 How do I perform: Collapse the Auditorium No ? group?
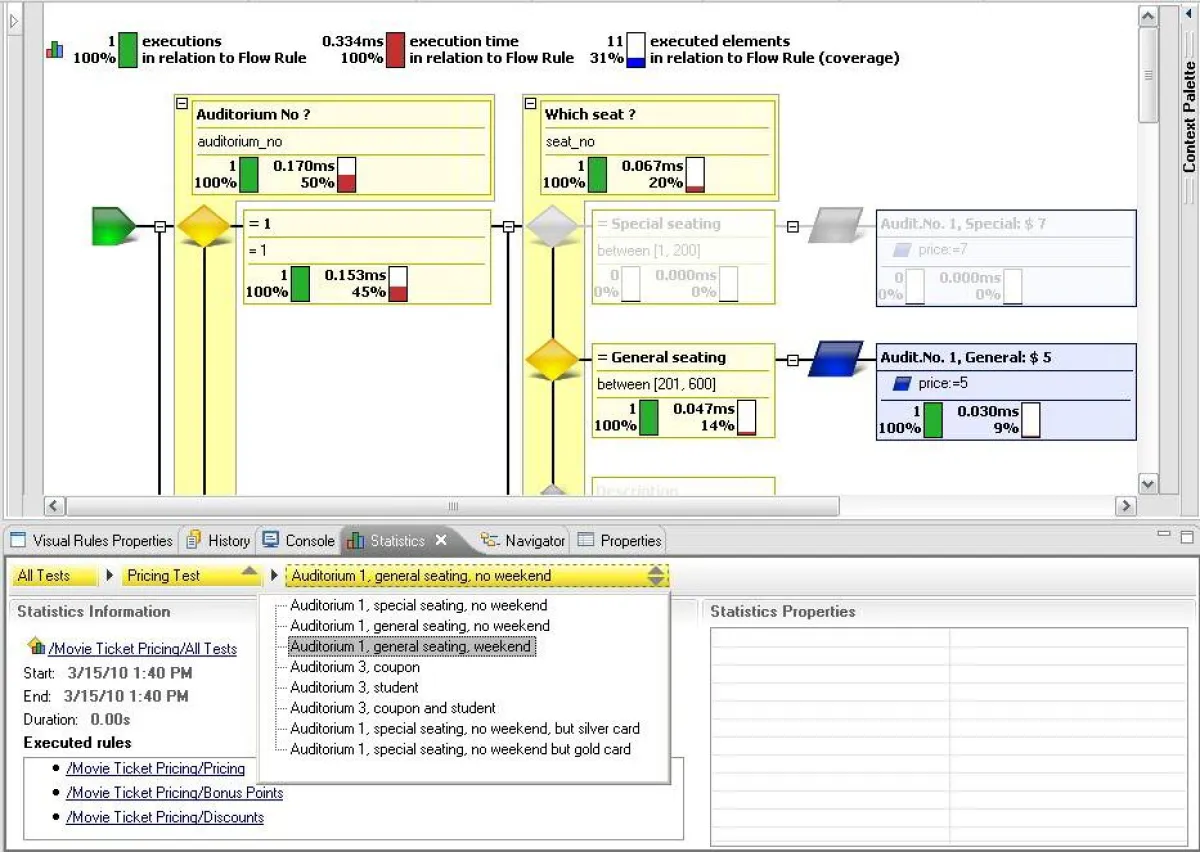pyautogui.click(x=182, y=103)
